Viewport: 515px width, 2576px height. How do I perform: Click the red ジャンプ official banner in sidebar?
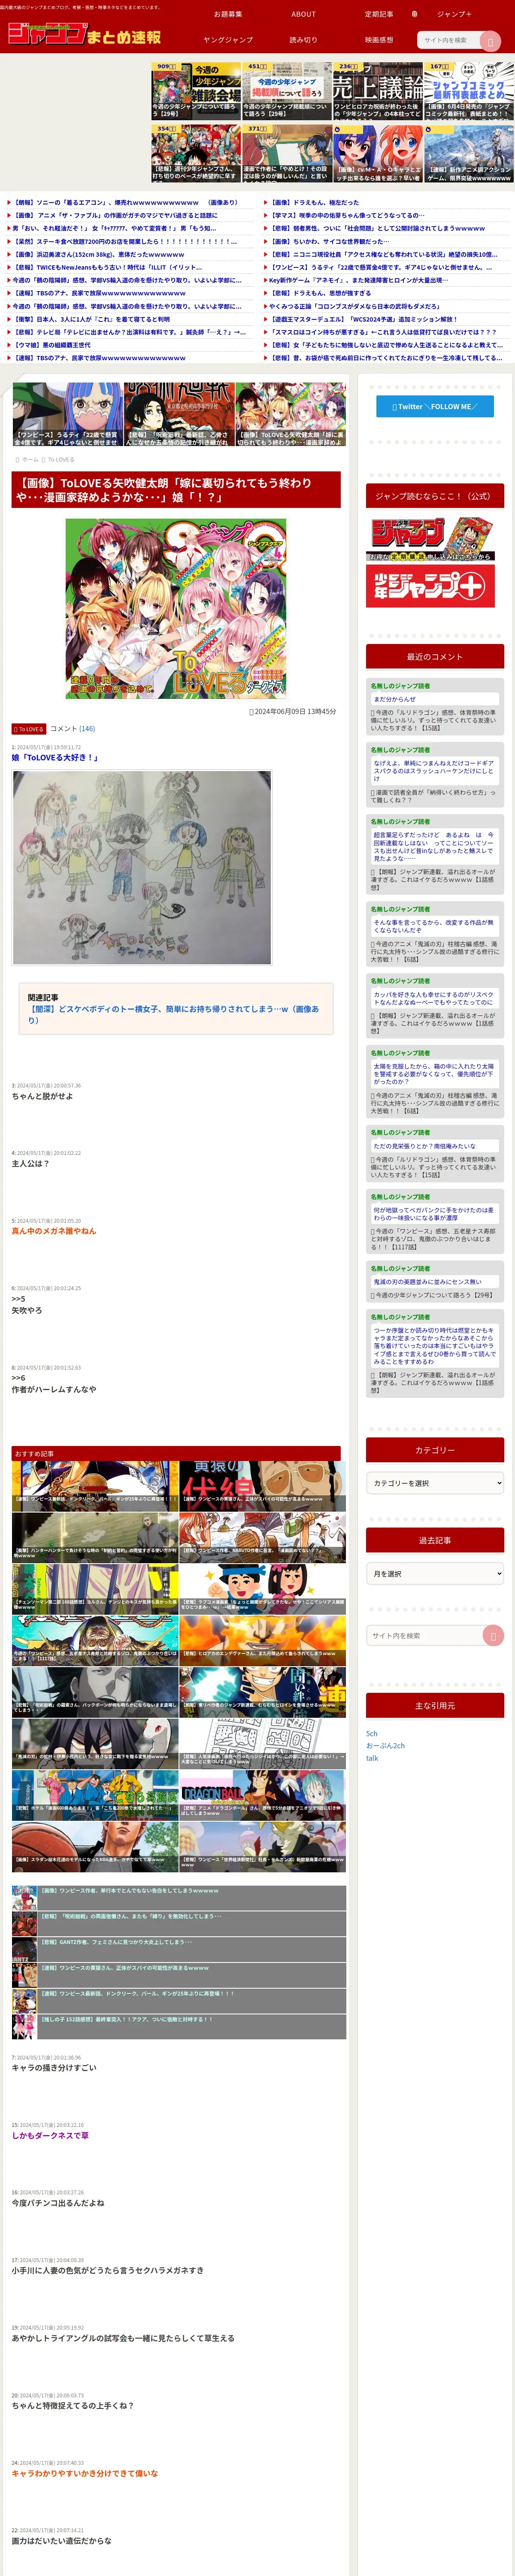point(431,538)
